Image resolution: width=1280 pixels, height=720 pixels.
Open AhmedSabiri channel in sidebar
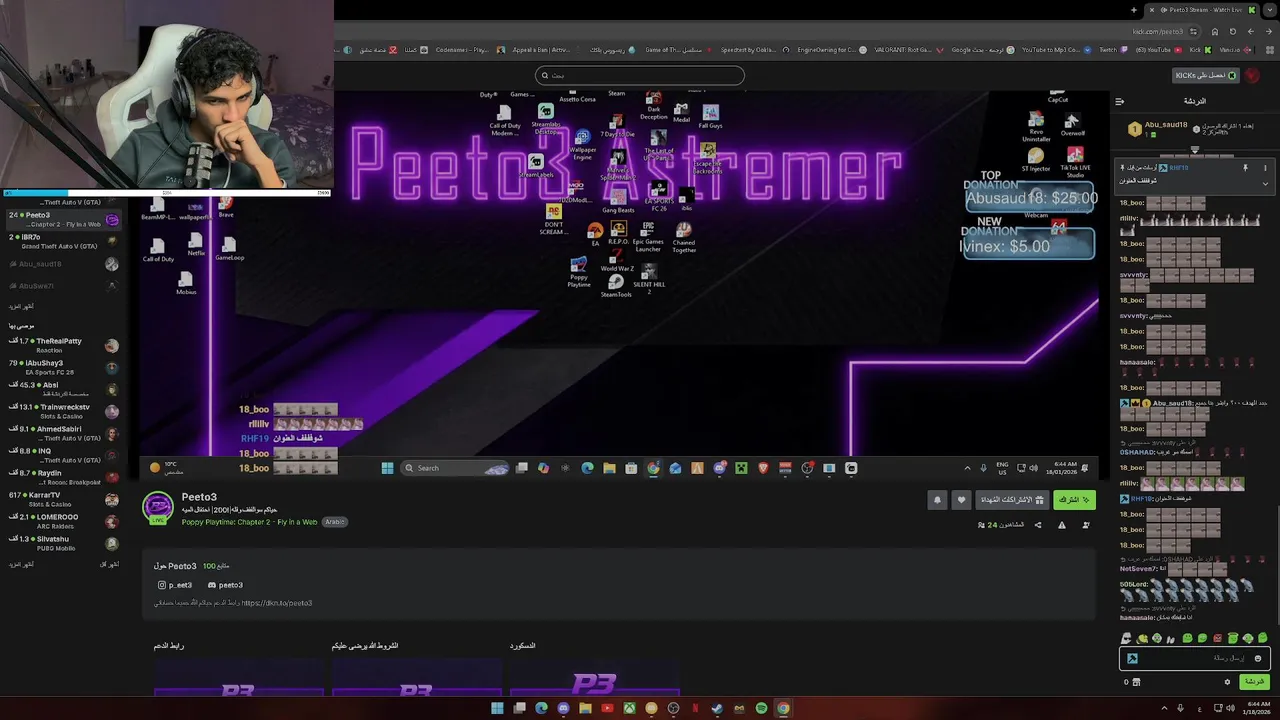point(64,433)
